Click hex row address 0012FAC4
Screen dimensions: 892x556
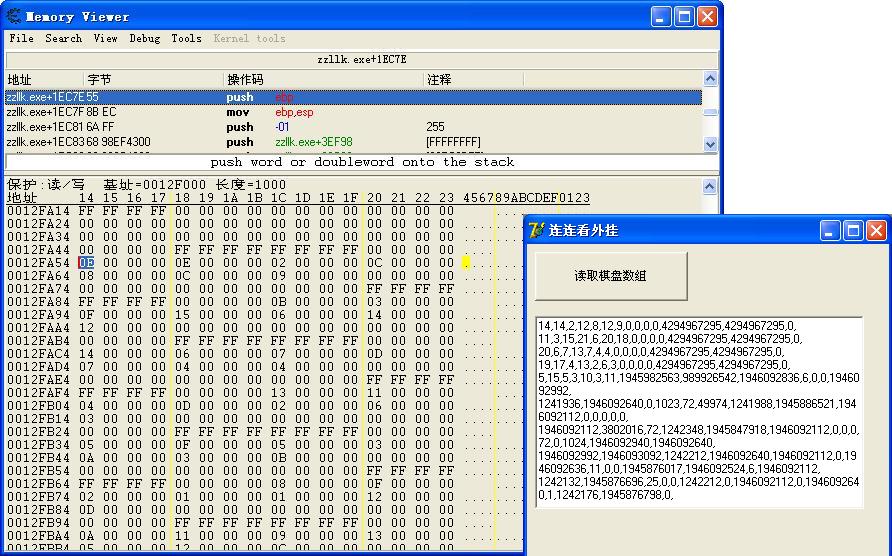(x=38, y=354)
